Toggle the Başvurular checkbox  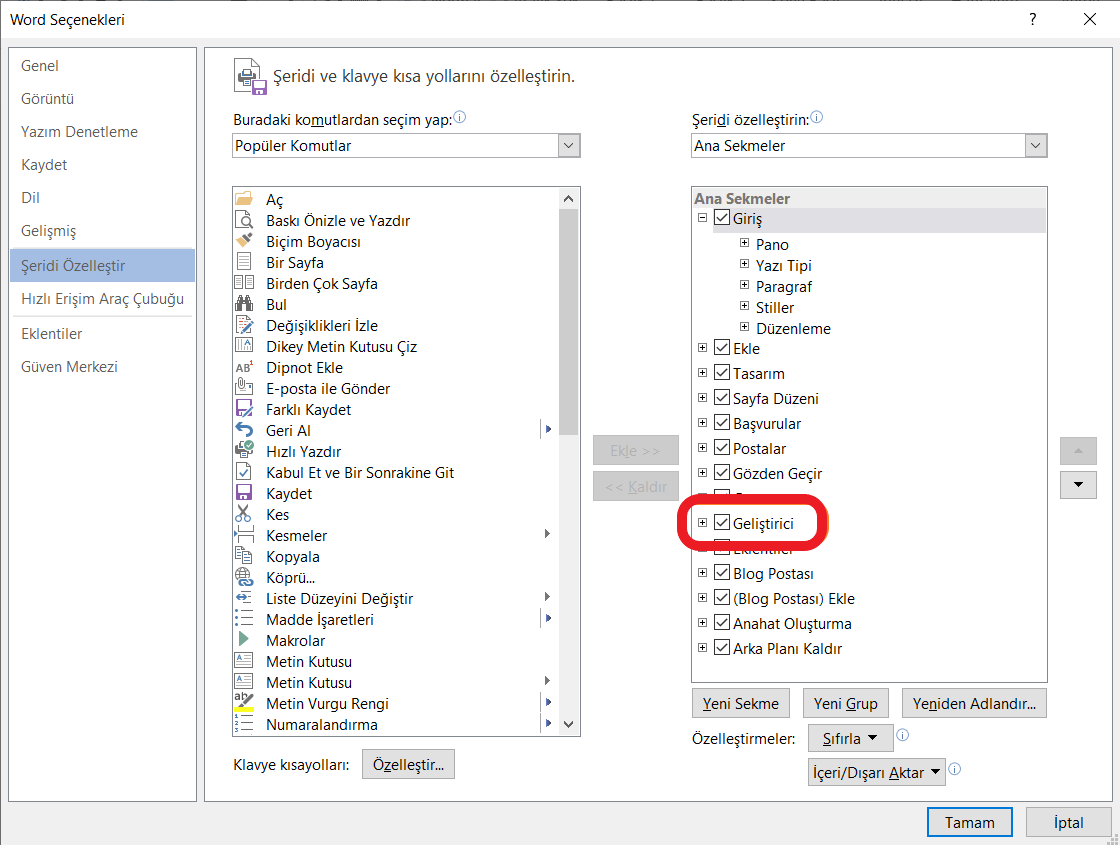point(722,423)
